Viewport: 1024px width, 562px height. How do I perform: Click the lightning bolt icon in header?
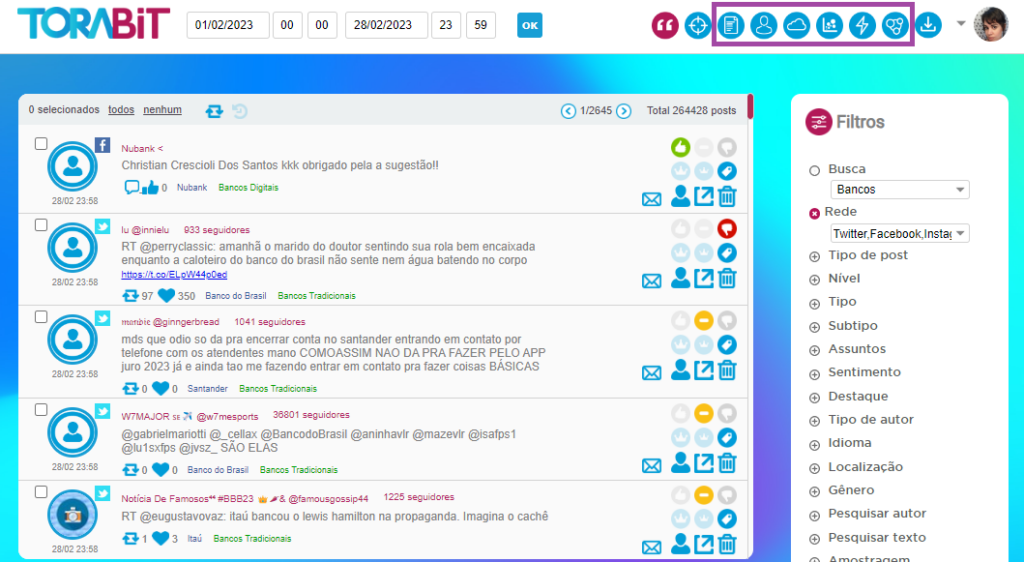coord(862,26)
